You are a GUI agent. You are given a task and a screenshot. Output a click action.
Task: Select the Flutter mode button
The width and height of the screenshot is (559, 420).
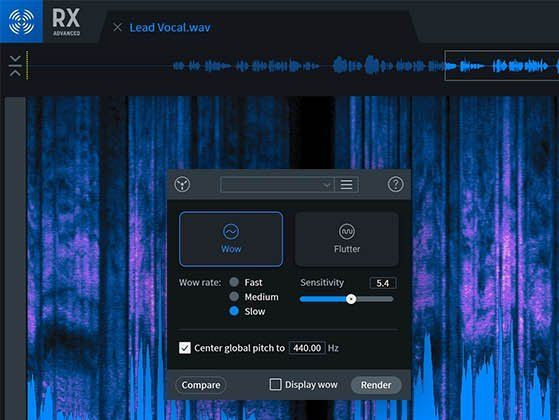[347, 239]
